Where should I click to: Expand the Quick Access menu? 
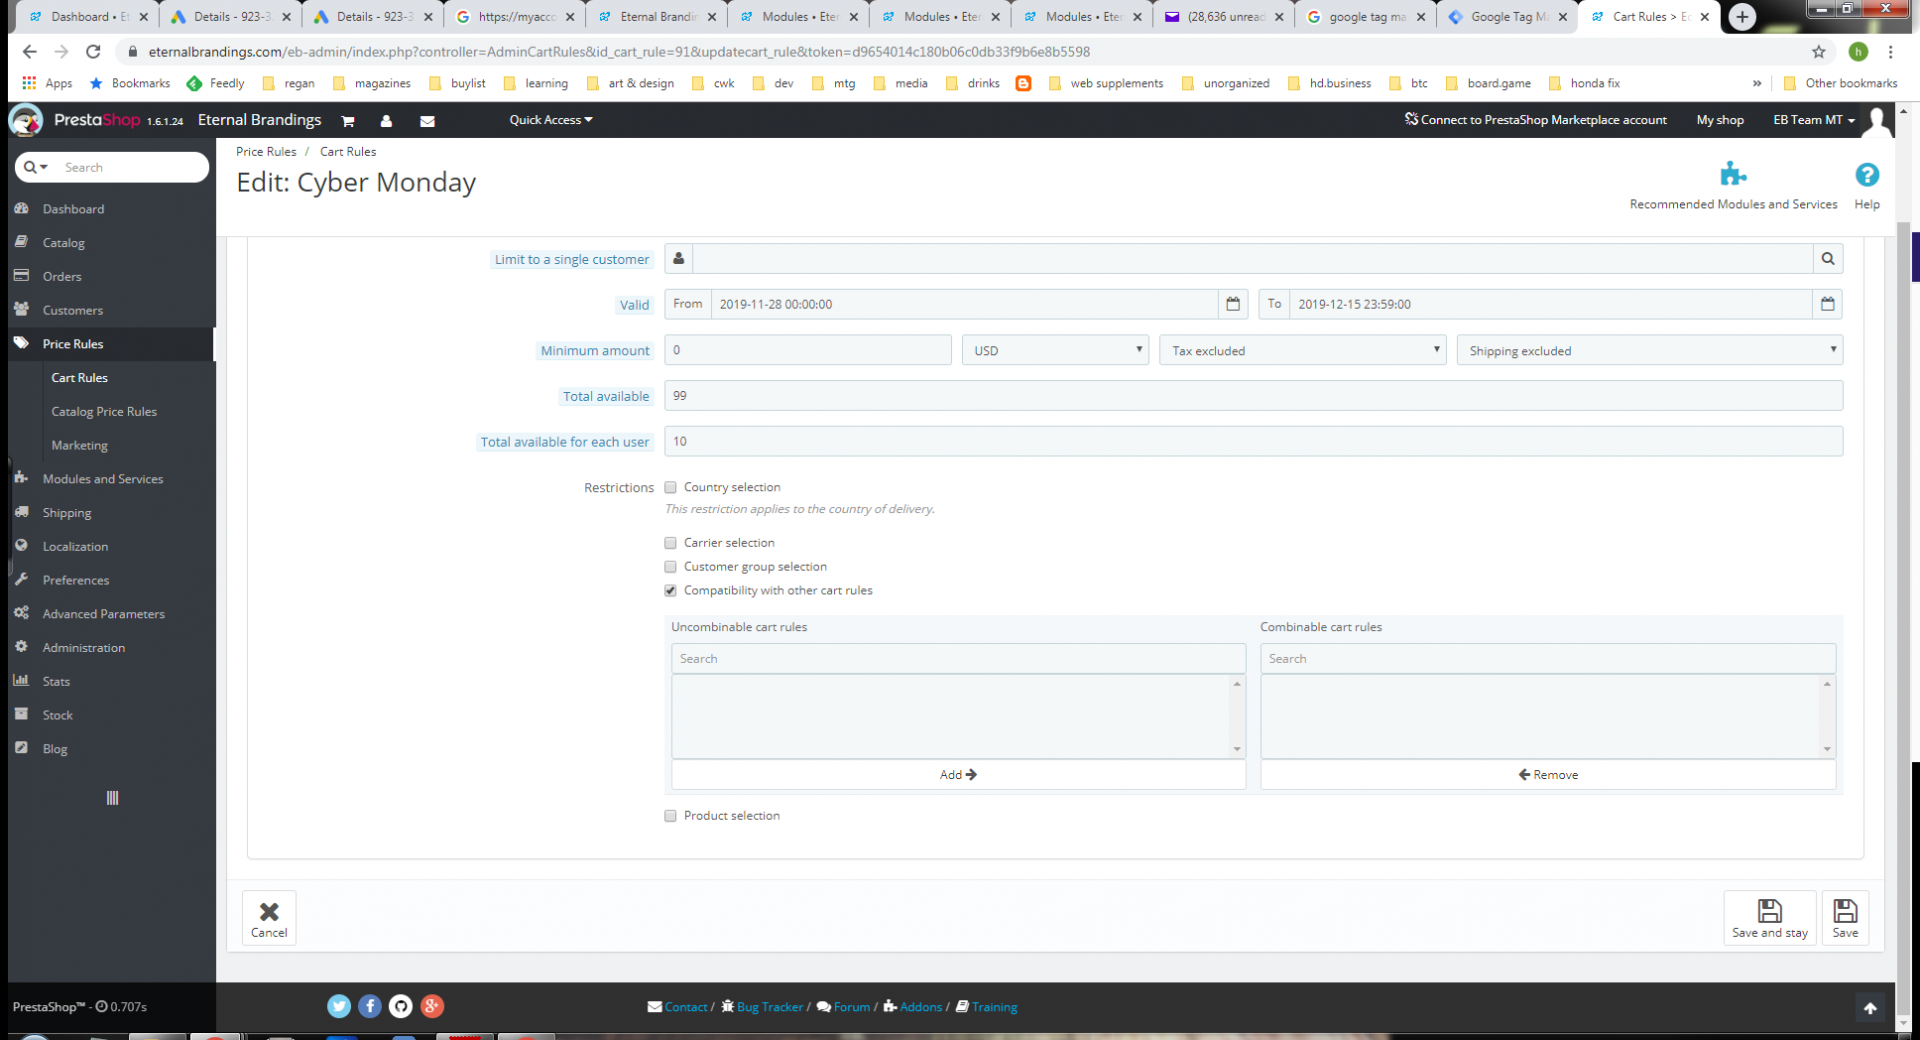551,120
